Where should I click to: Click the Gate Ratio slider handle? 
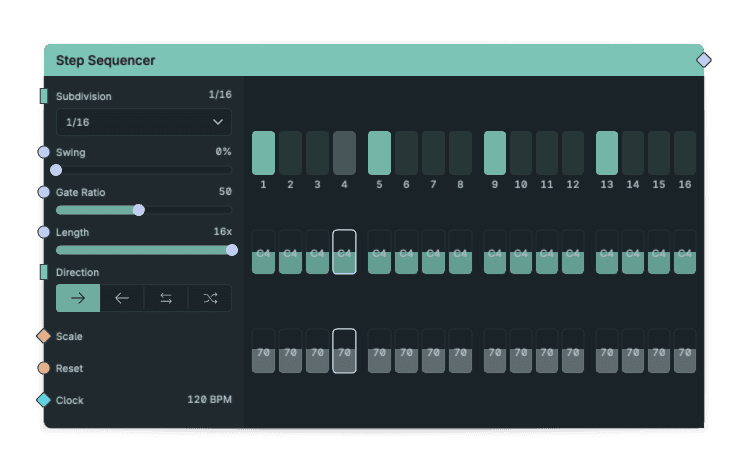pyautogui.click(x=139, y=210)
